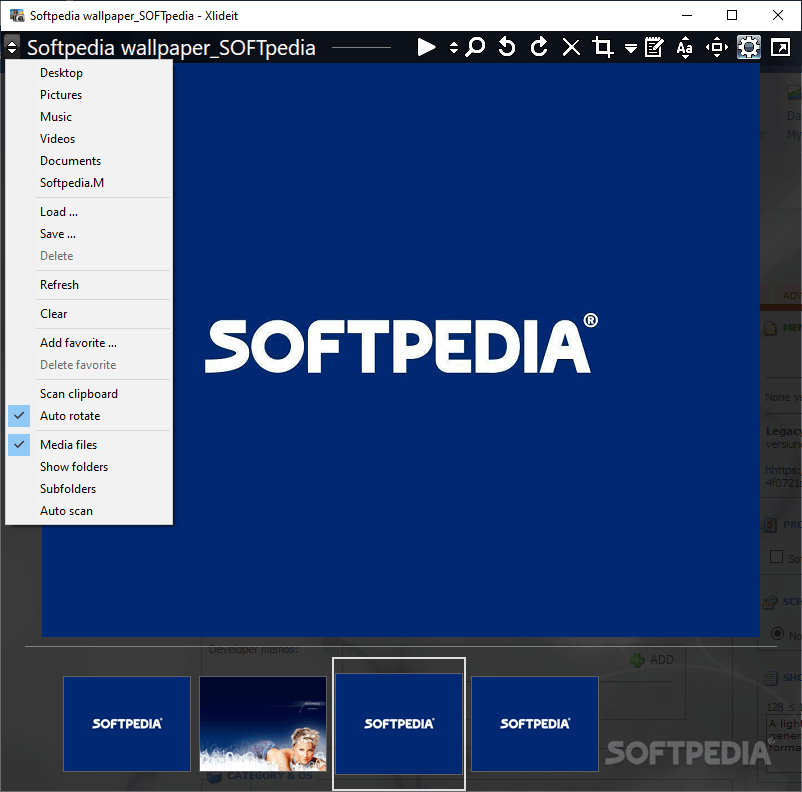Select the beach wallpaper thumbnail
The height and width of the screenshot is (792, 802).
262,723
